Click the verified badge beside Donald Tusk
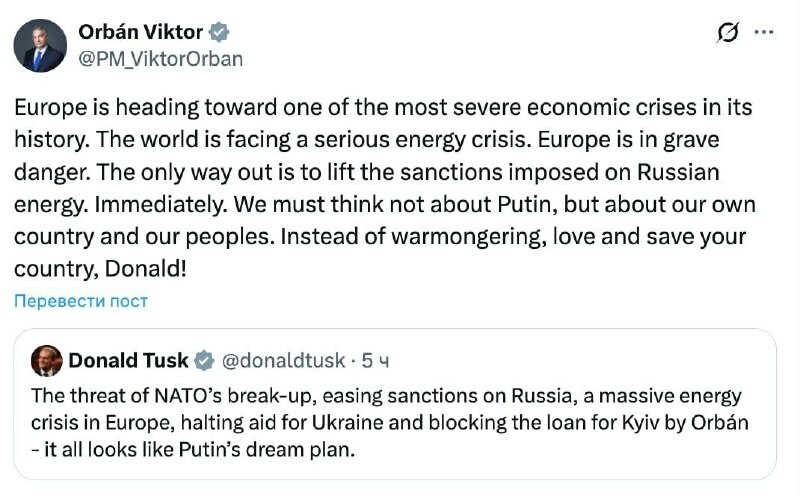 204,360
